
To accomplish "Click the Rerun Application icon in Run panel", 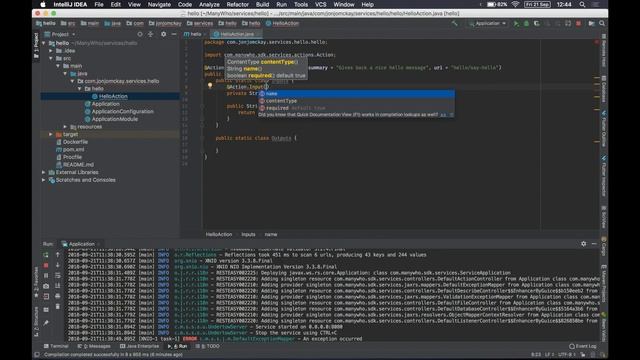I will [46, 255].
